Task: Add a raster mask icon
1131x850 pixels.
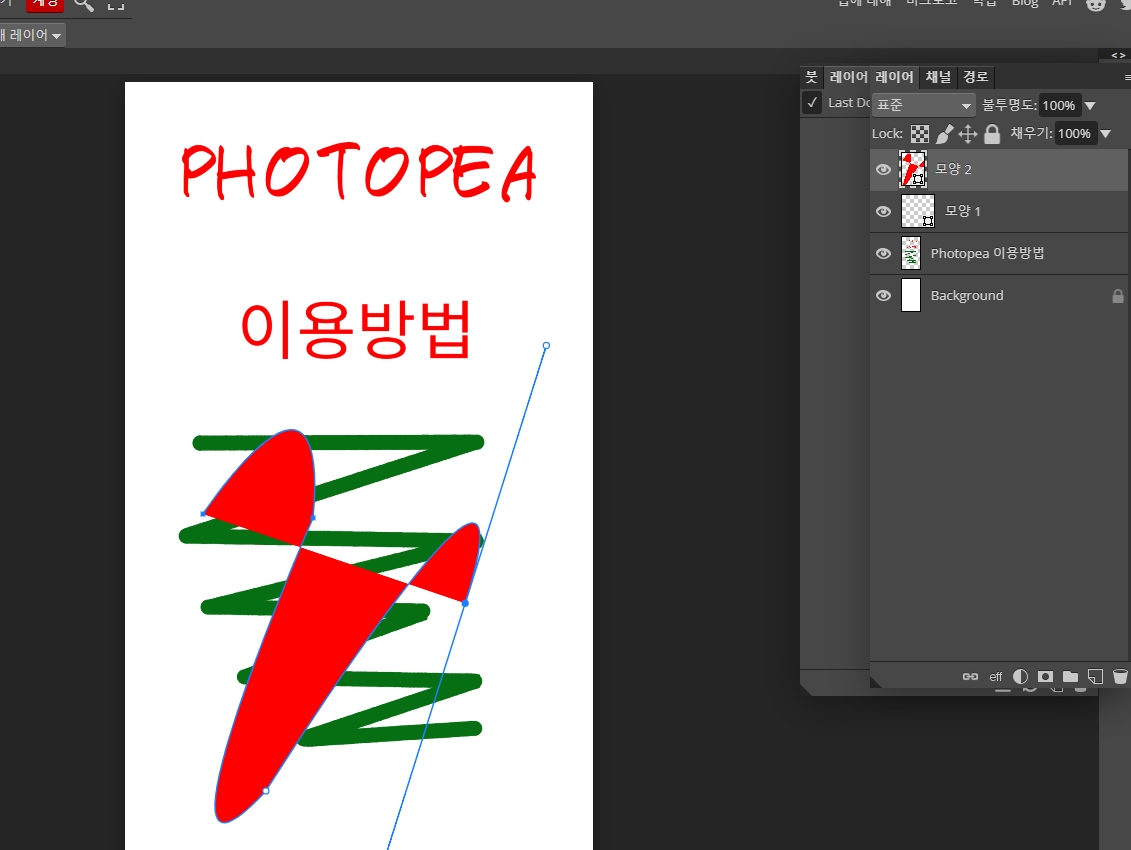Action: [1045, 676]
